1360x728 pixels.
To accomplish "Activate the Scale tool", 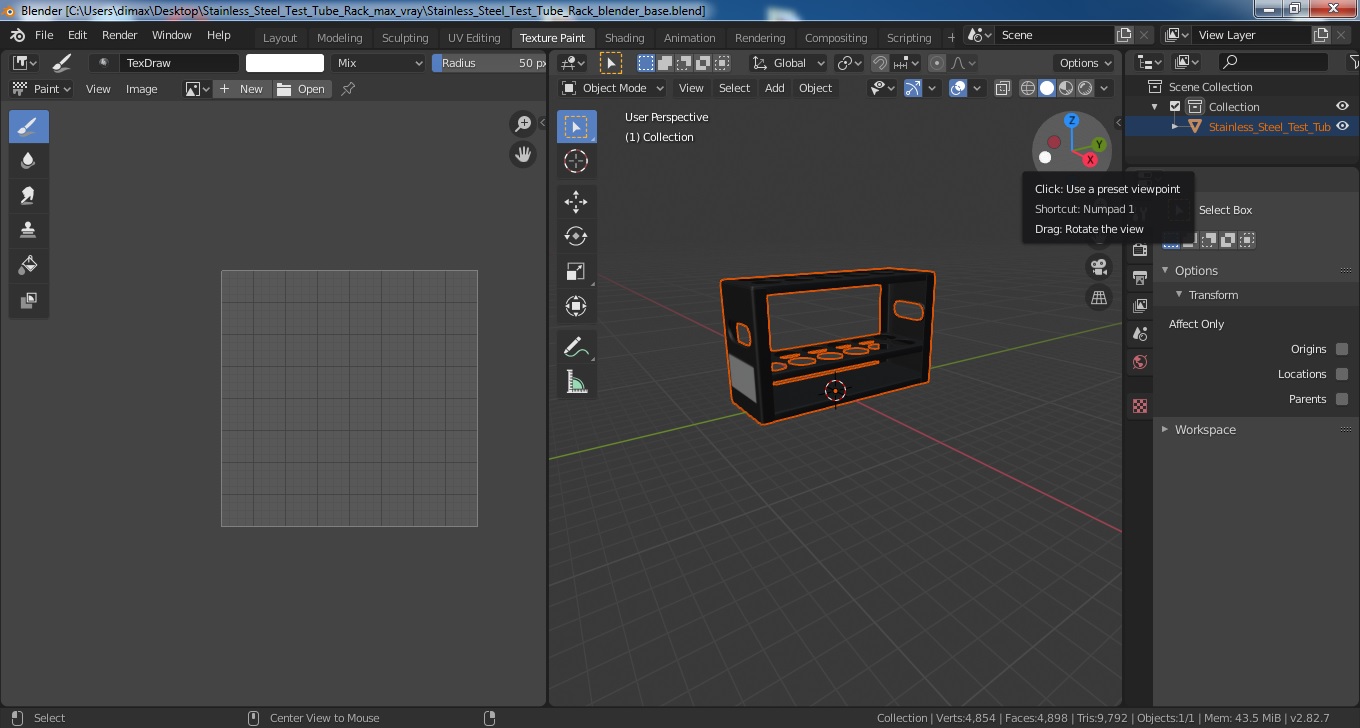I will coord(576,272).
